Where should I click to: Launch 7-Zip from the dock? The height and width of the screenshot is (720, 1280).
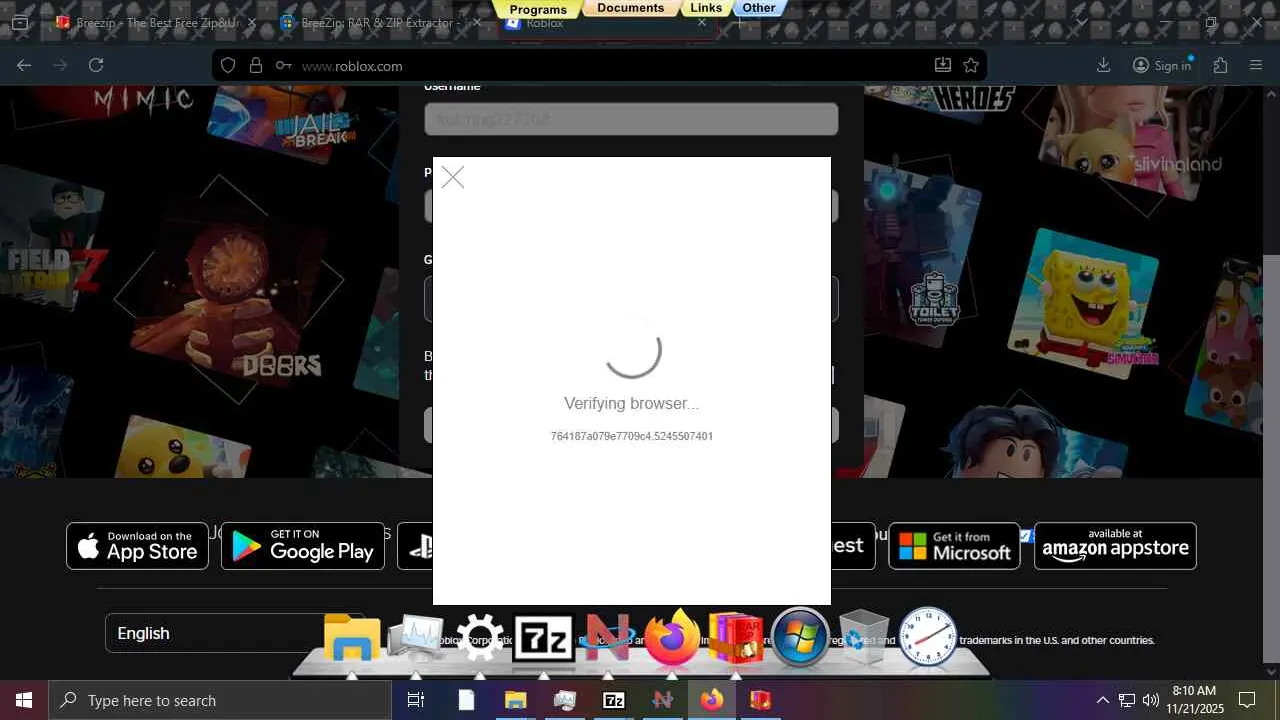click(544, 638)
